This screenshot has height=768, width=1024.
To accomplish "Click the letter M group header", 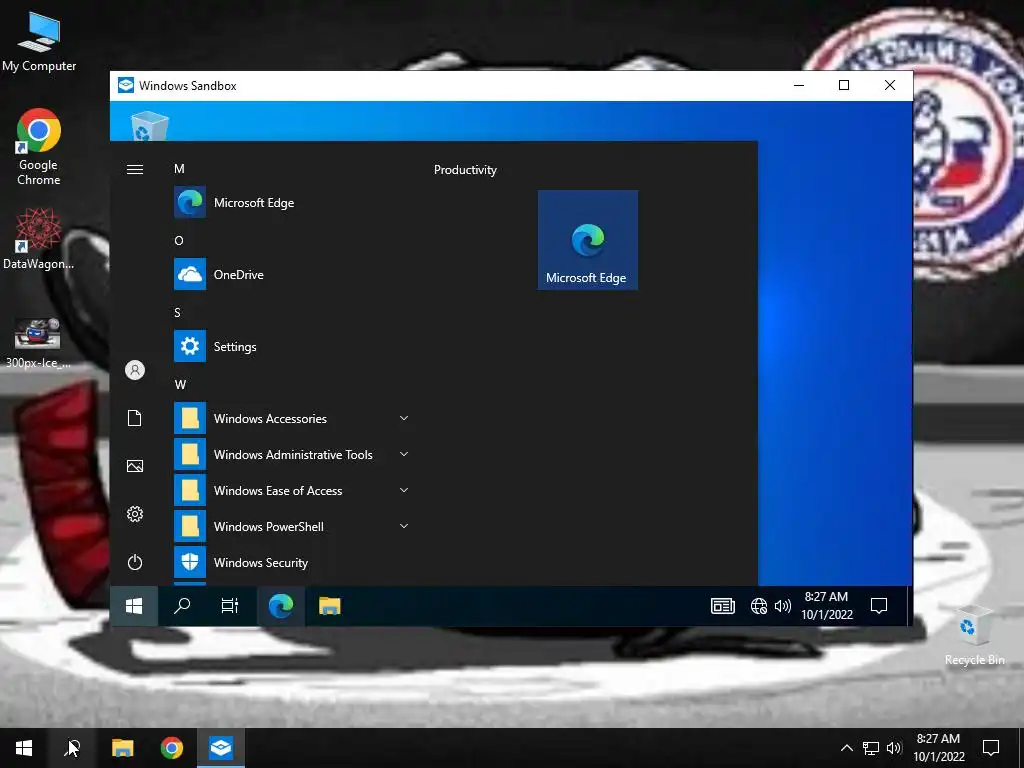I will point(179,168).
